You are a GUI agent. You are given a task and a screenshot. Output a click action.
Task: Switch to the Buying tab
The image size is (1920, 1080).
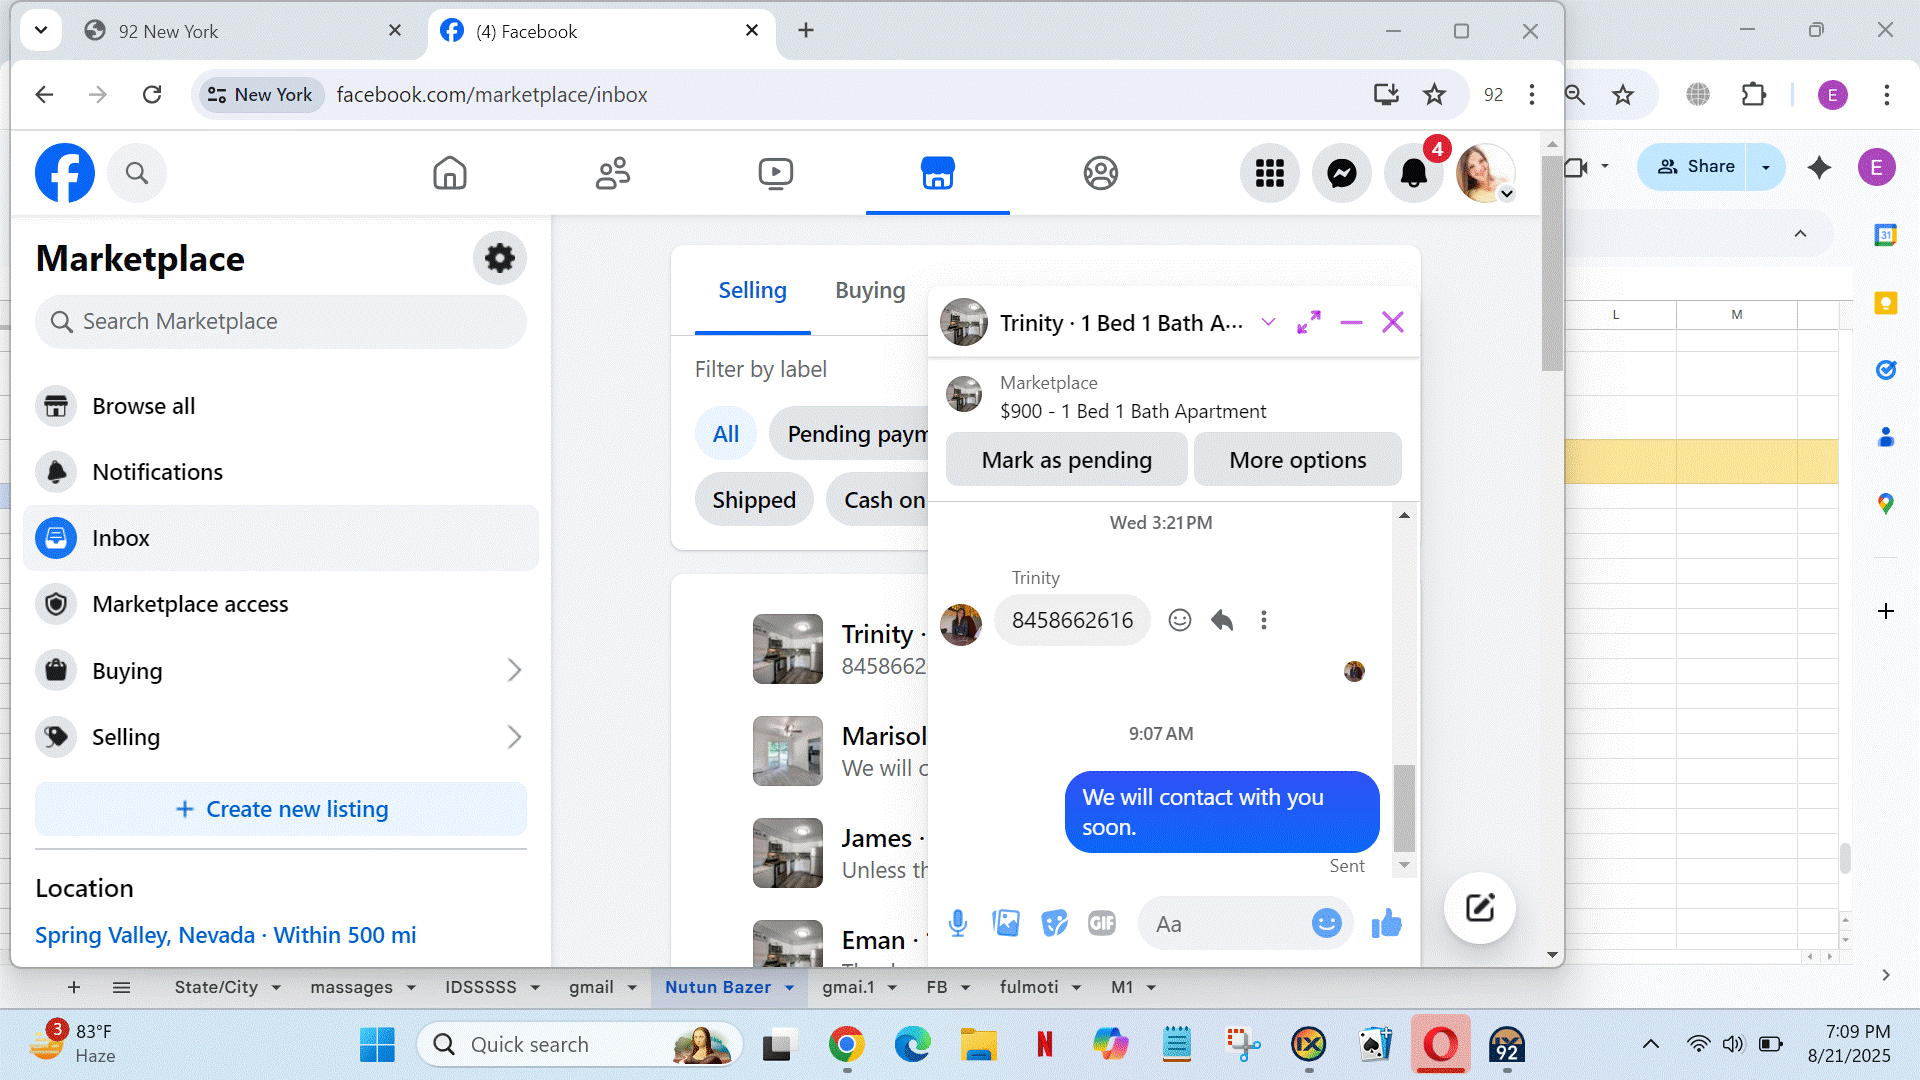pos(870,290)
